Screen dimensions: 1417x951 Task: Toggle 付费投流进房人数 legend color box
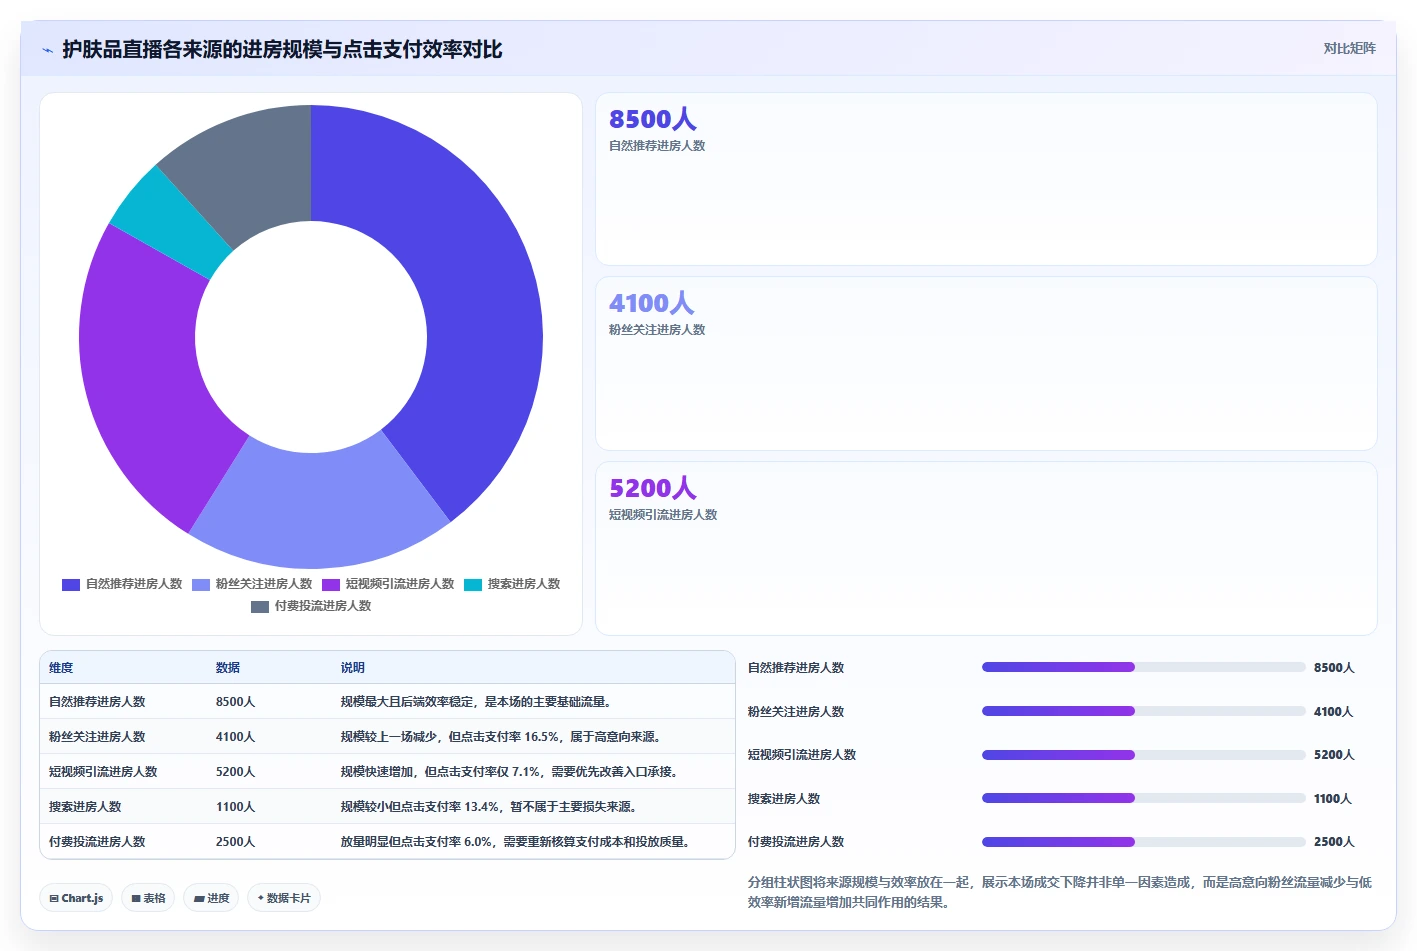[260, 607]
